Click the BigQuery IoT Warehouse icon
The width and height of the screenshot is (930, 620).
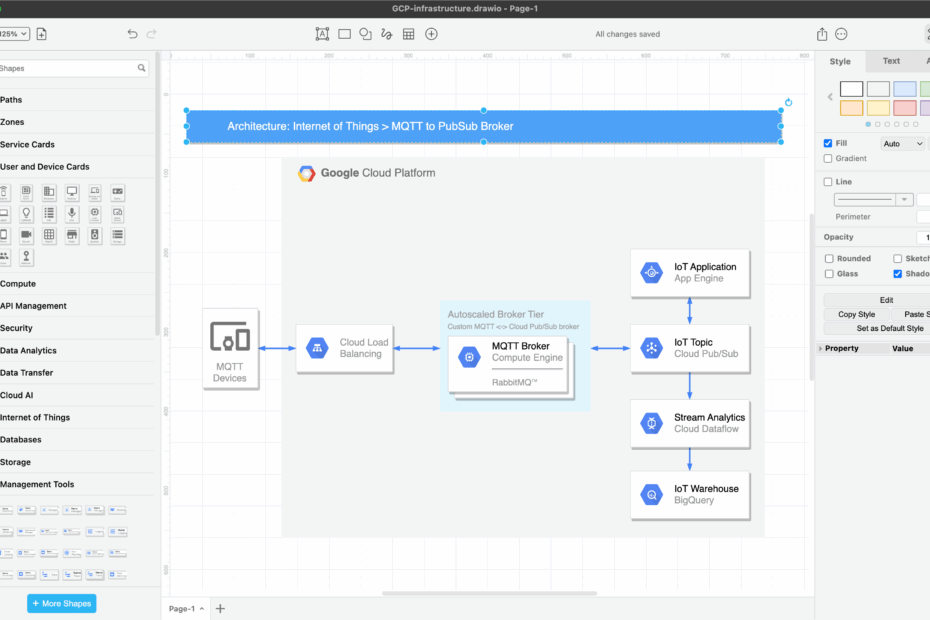[x=651, y=494]
